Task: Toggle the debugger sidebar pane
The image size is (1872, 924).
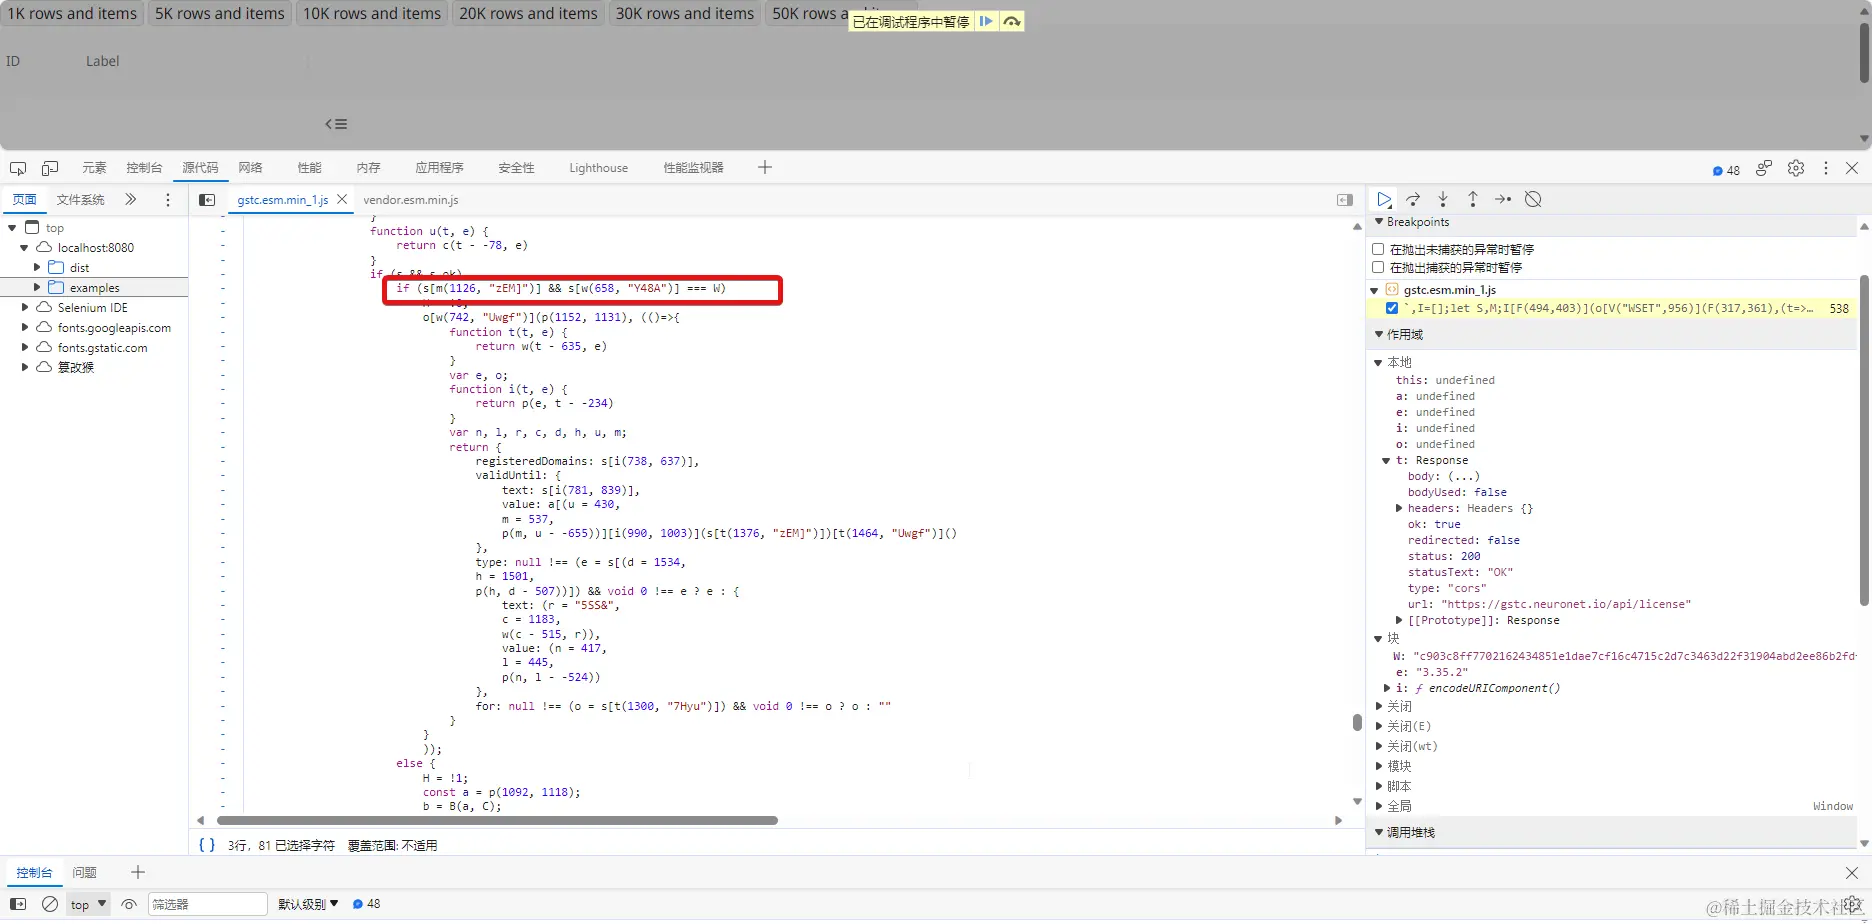Action: pyautogui.click(x=1345, y=200)
